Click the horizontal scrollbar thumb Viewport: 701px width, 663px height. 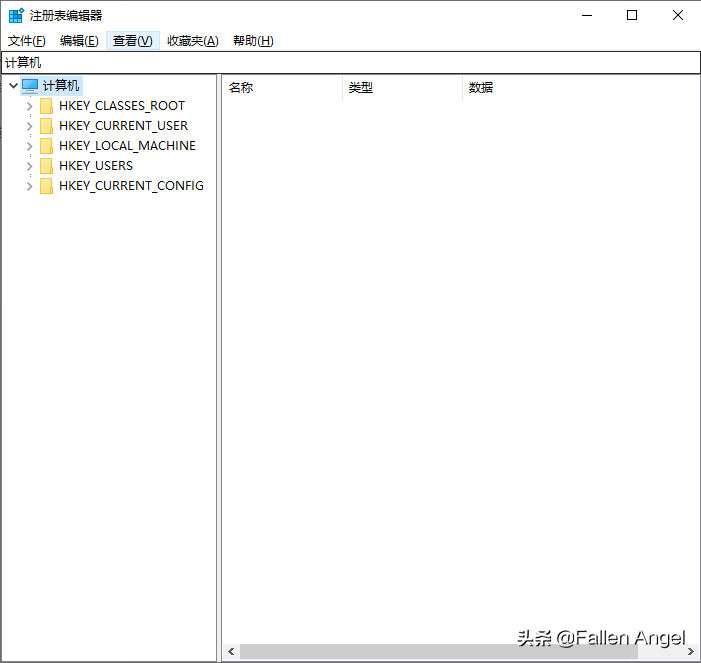coord(439,651)
